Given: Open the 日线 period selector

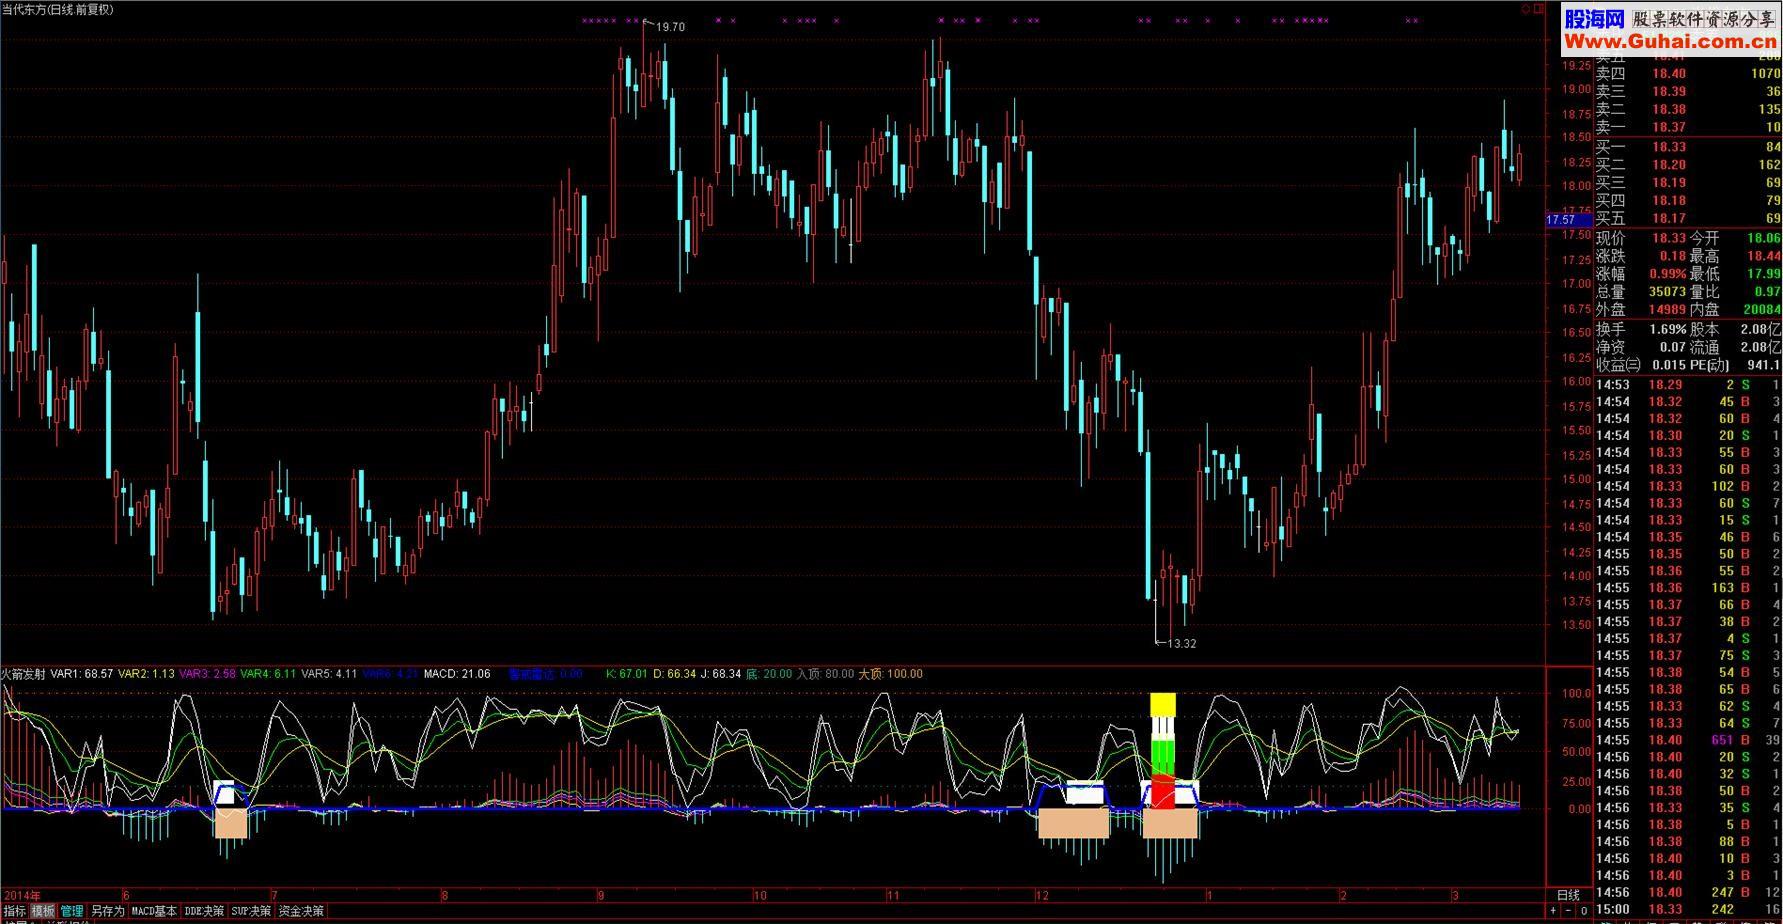Looking at the screenshot, I should (x=1569, y=895).
